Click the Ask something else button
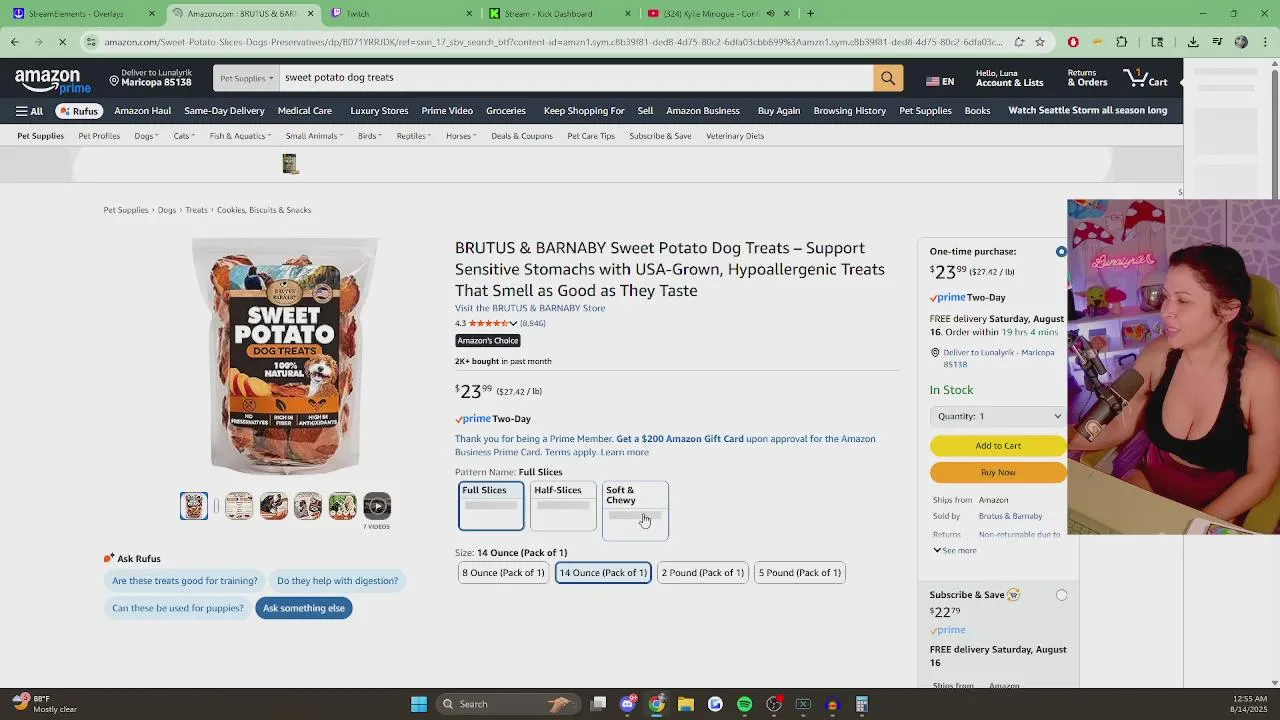The width and height of the screenshot is (1280, 720). point(304,608)
